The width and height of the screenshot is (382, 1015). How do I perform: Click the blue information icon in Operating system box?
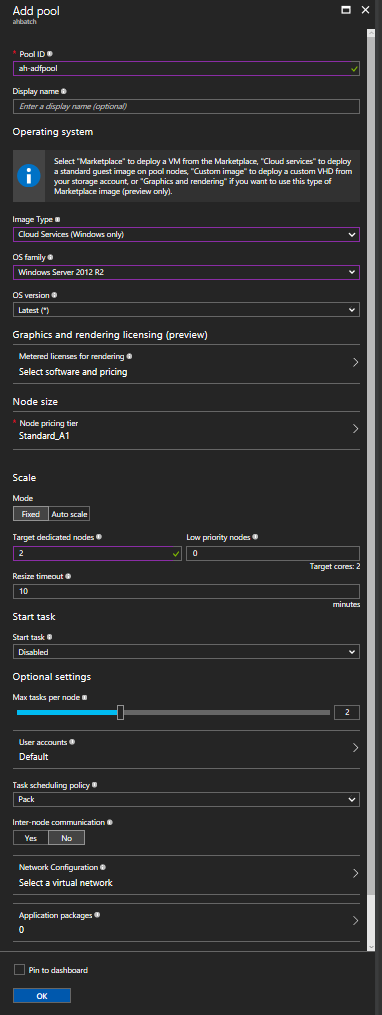click(x=29, y=176)
